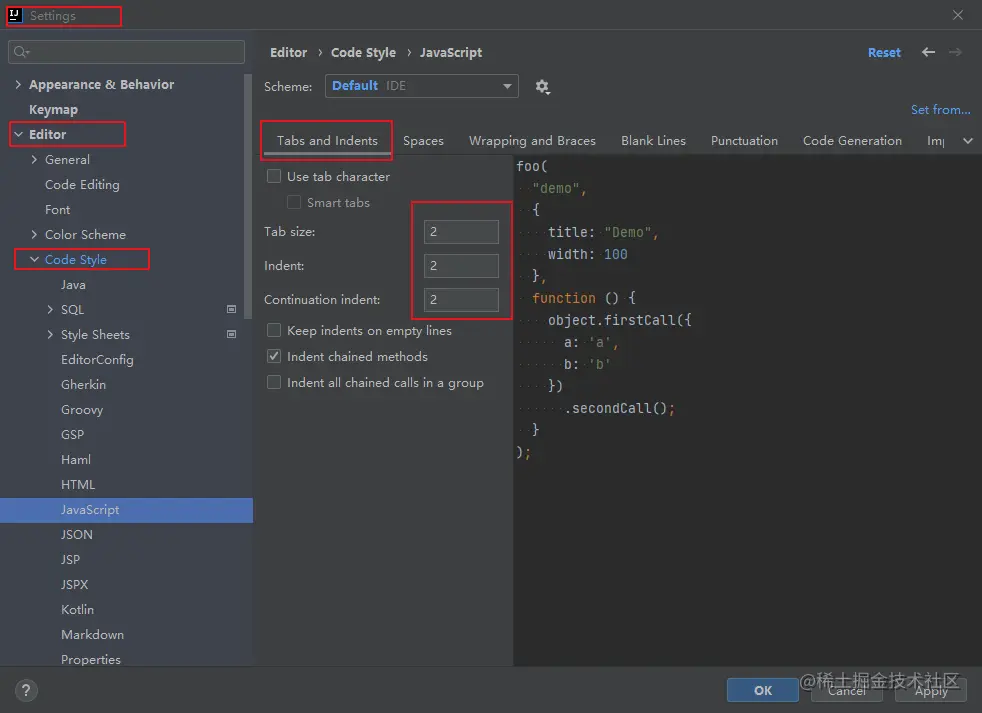Click the Apply button

[x=931, y=690]
